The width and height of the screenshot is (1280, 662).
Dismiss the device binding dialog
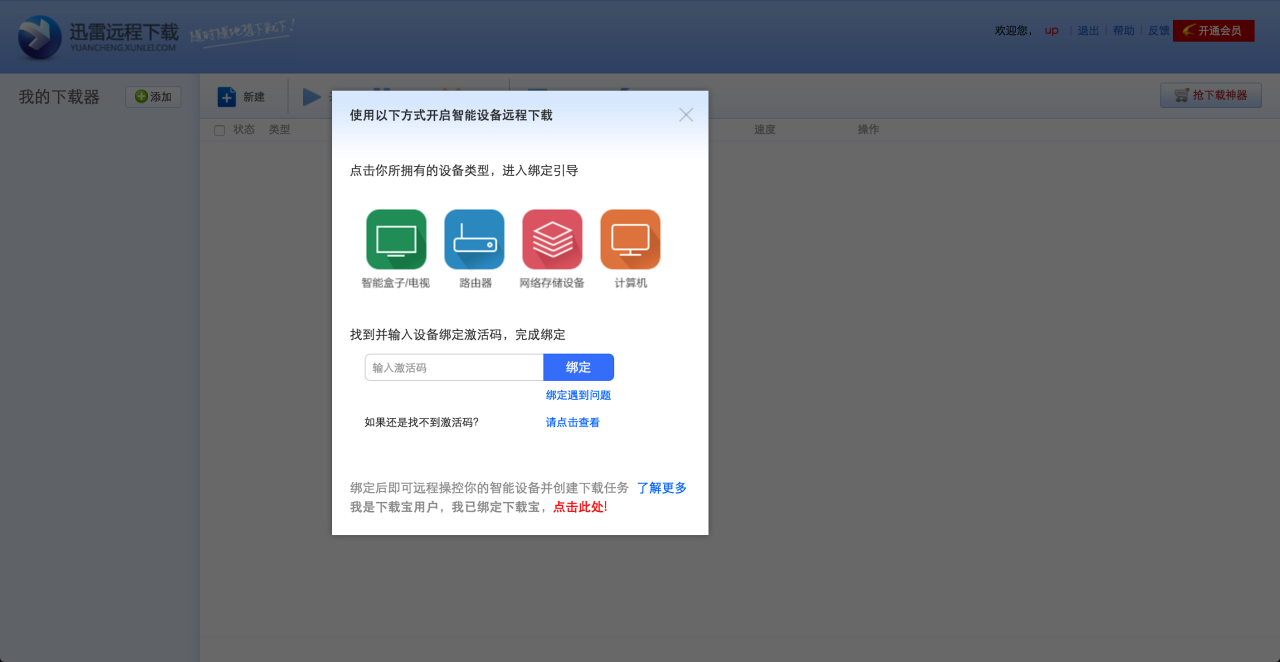point(686,114)
